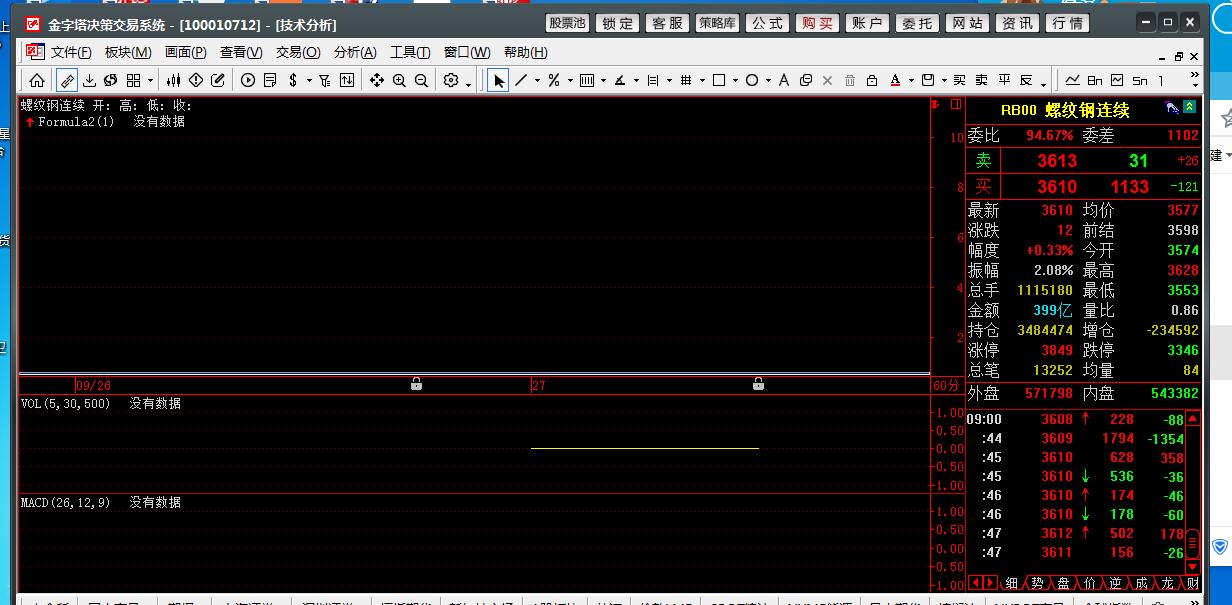This screenshot has height=605, width=1232.
Task: Click the up-down sort arrows icon
Action: pyautogui.click(x=347, y=81)
